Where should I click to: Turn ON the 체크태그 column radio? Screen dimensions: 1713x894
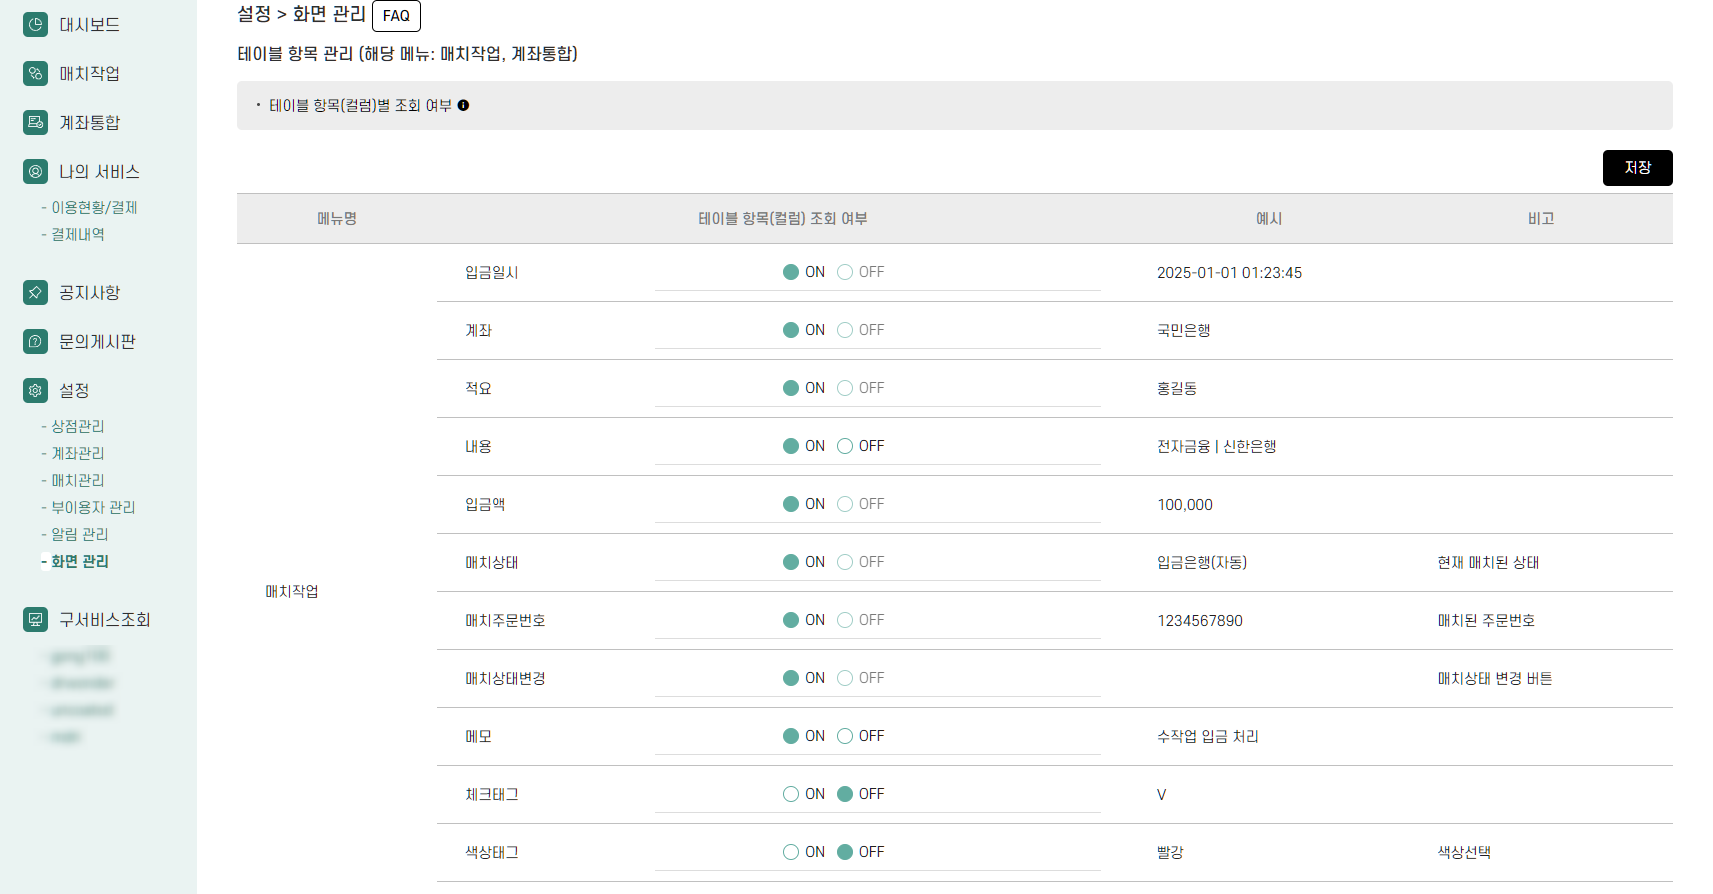point(791,794)
